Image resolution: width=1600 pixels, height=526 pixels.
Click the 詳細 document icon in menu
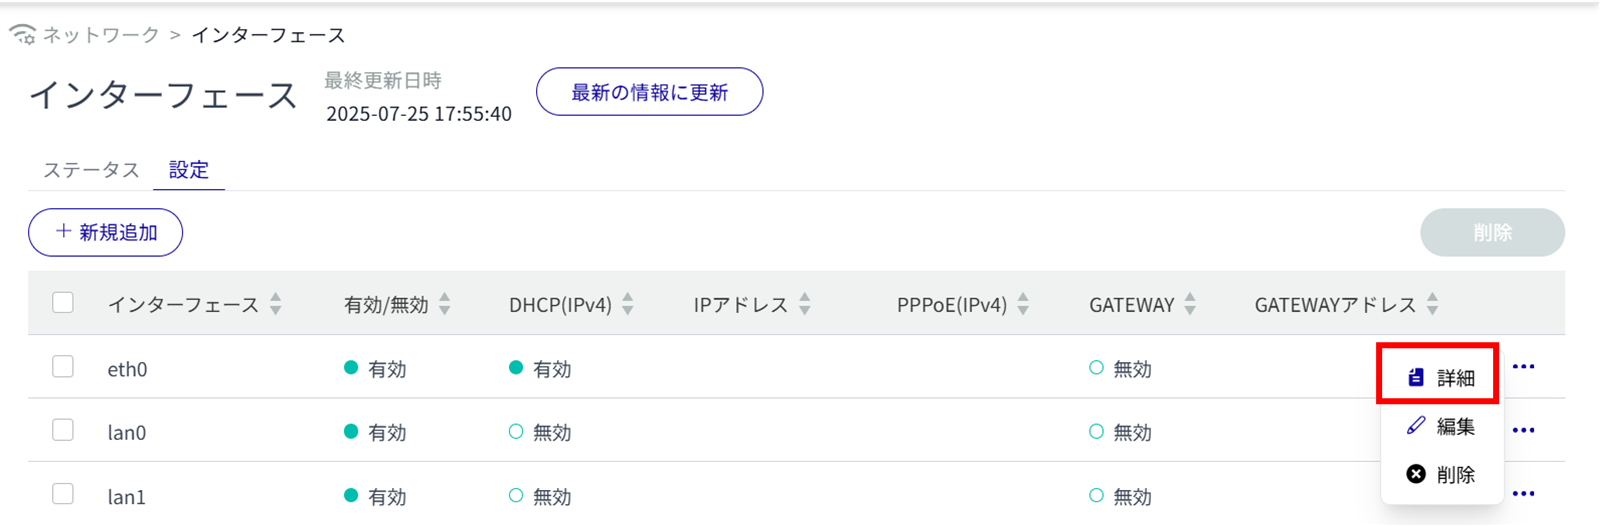click(1416, 377)
